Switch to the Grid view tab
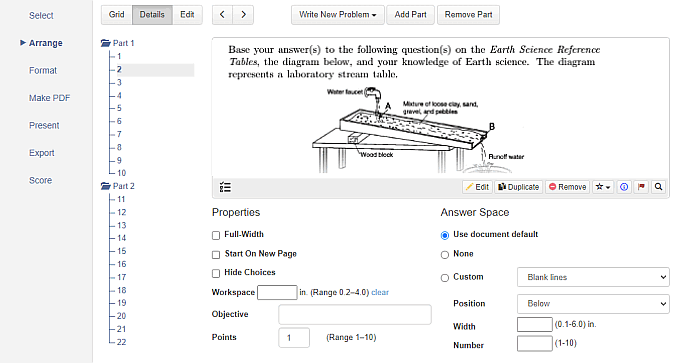The image size is (680, 363). click(117, 15)
